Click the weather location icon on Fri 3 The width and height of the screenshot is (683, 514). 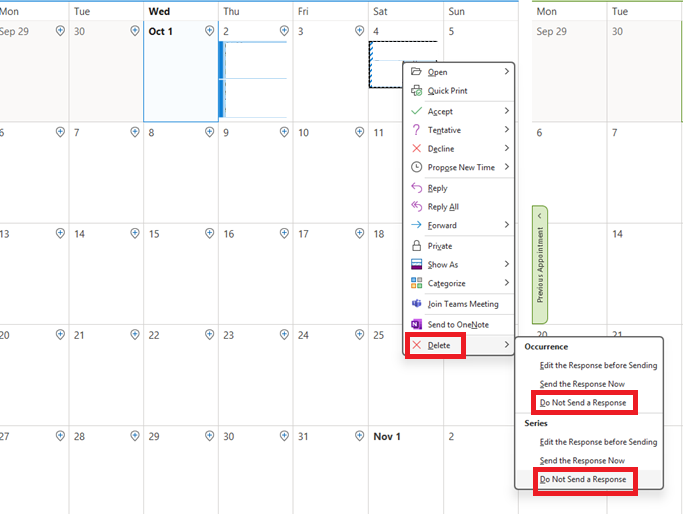click(359, 31)
